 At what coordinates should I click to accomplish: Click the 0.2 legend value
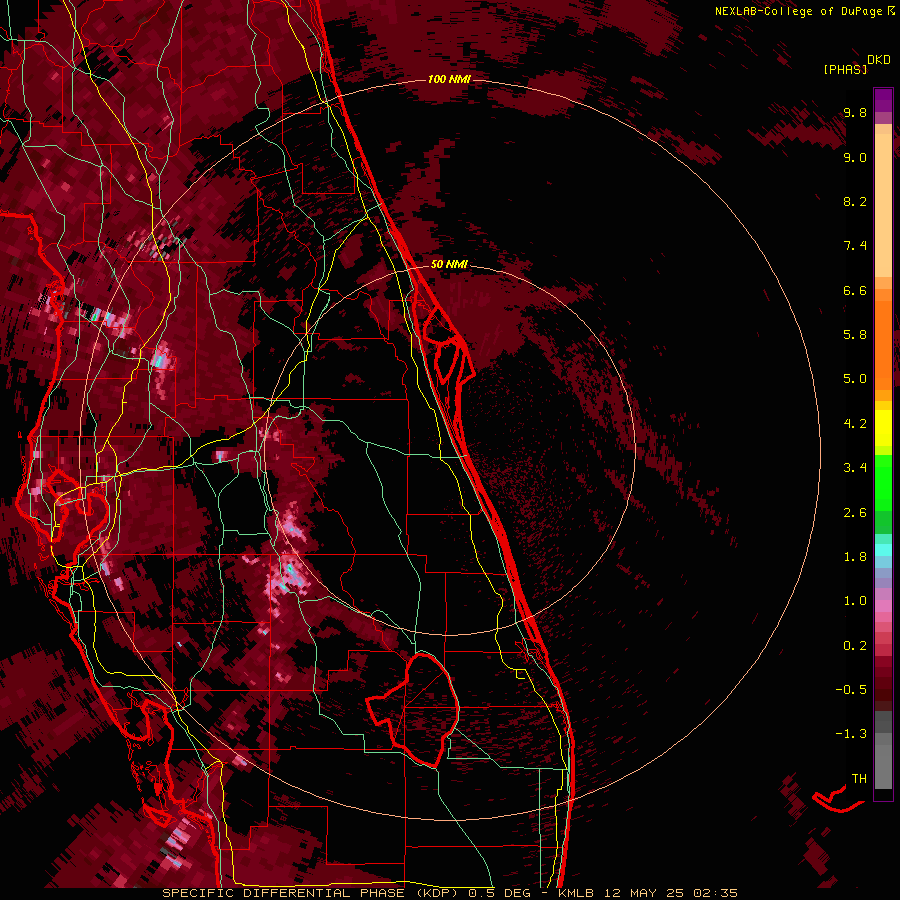[855, 646]
